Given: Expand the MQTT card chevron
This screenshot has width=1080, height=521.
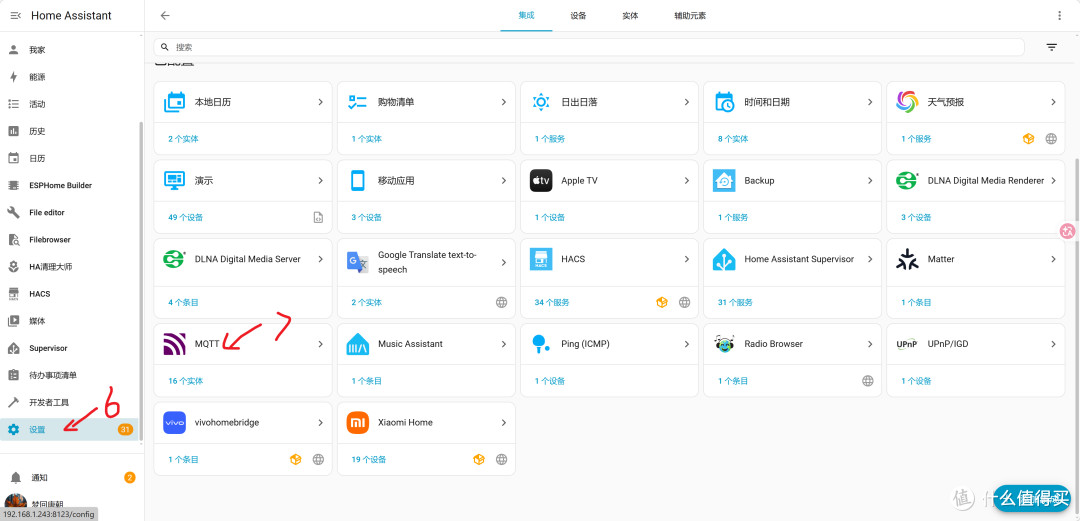Looking at the screenshot, I should 320,344.
